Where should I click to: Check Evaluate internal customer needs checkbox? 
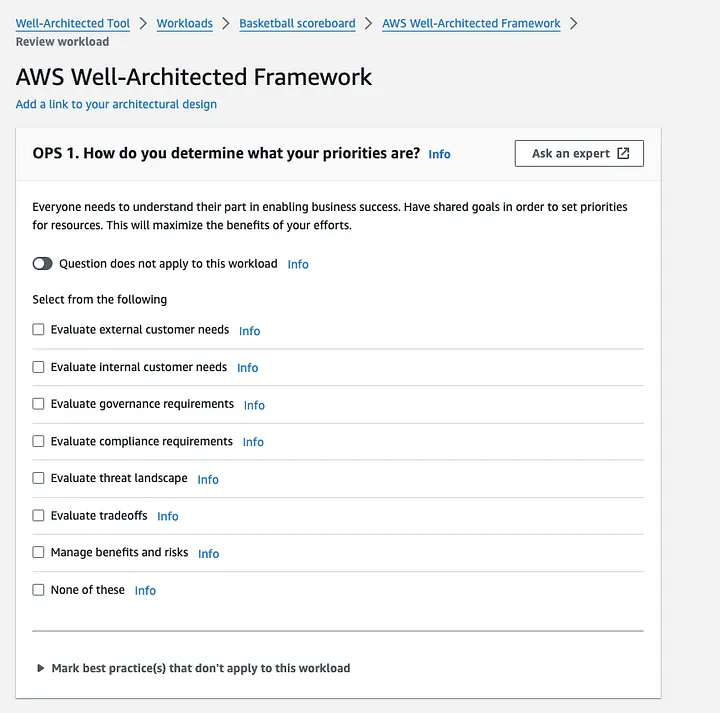click(x=39, y=367)
